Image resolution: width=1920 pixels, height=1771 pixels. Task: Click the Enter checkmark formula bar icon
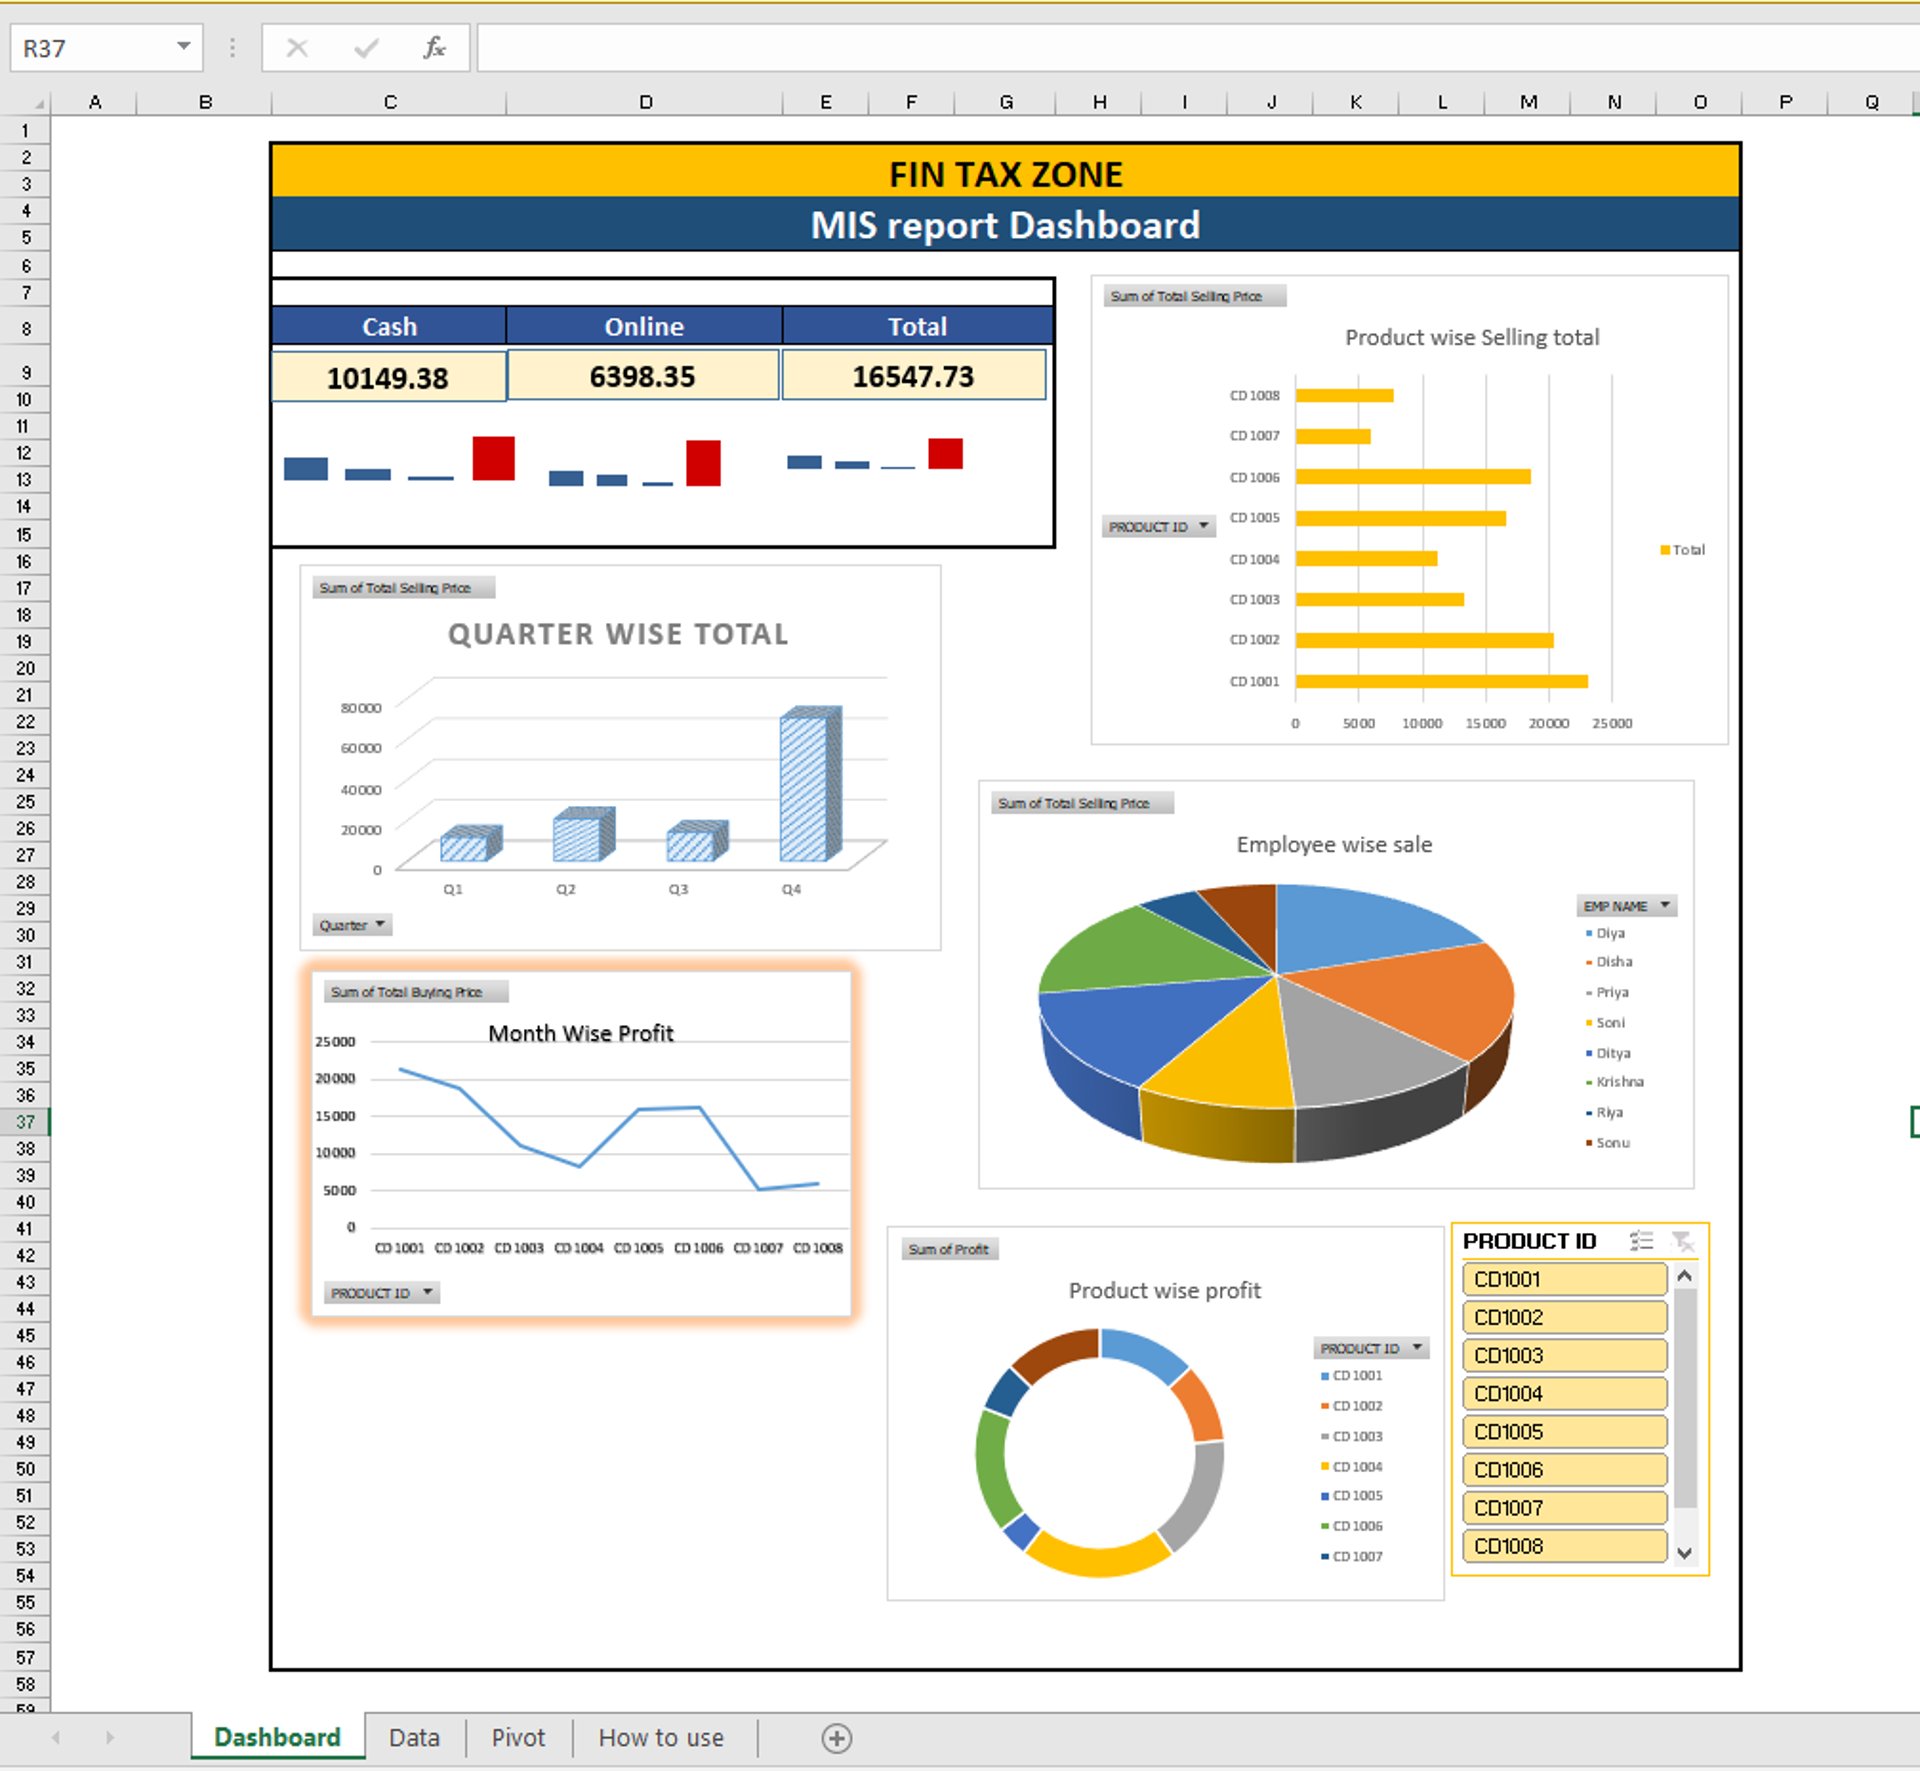pyautogui.click(x=366, y=48)
